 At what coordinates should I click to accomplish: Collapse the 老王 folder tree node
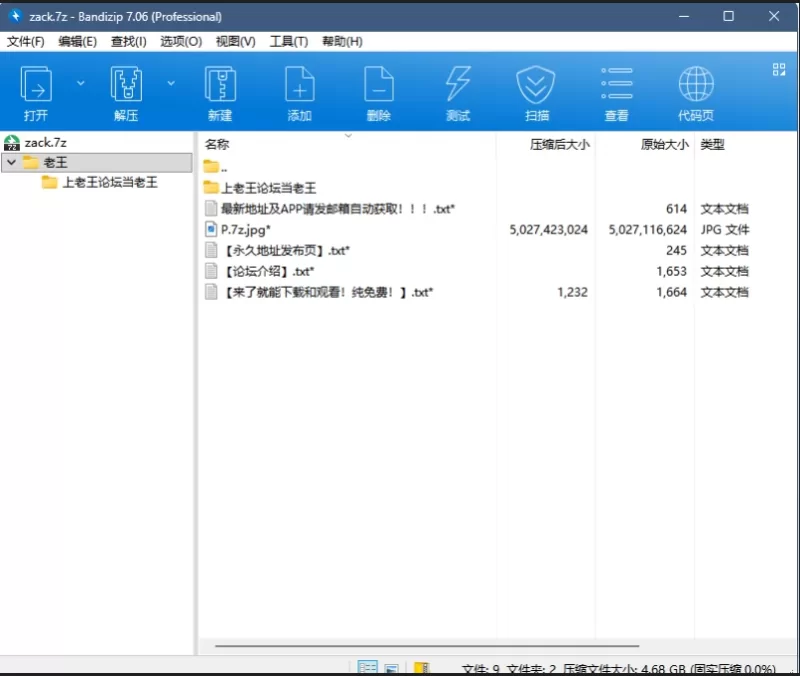pyautogui.click(x=11, y=162)
